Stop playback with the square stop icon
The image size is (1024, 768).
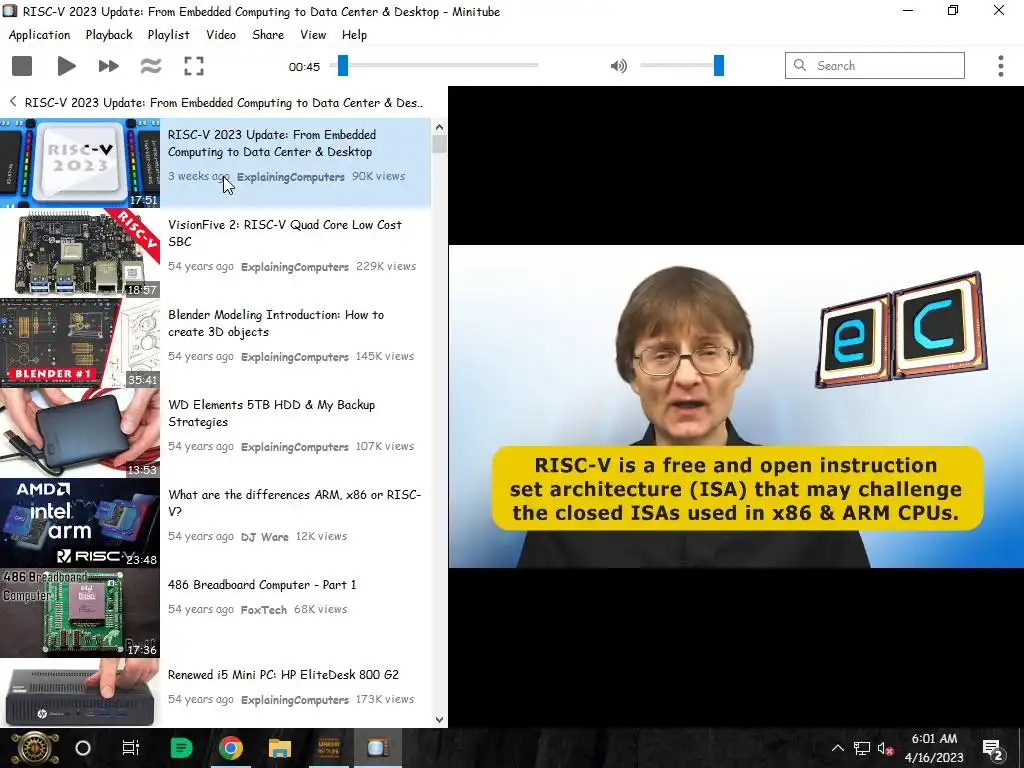(x=22, y=66)
